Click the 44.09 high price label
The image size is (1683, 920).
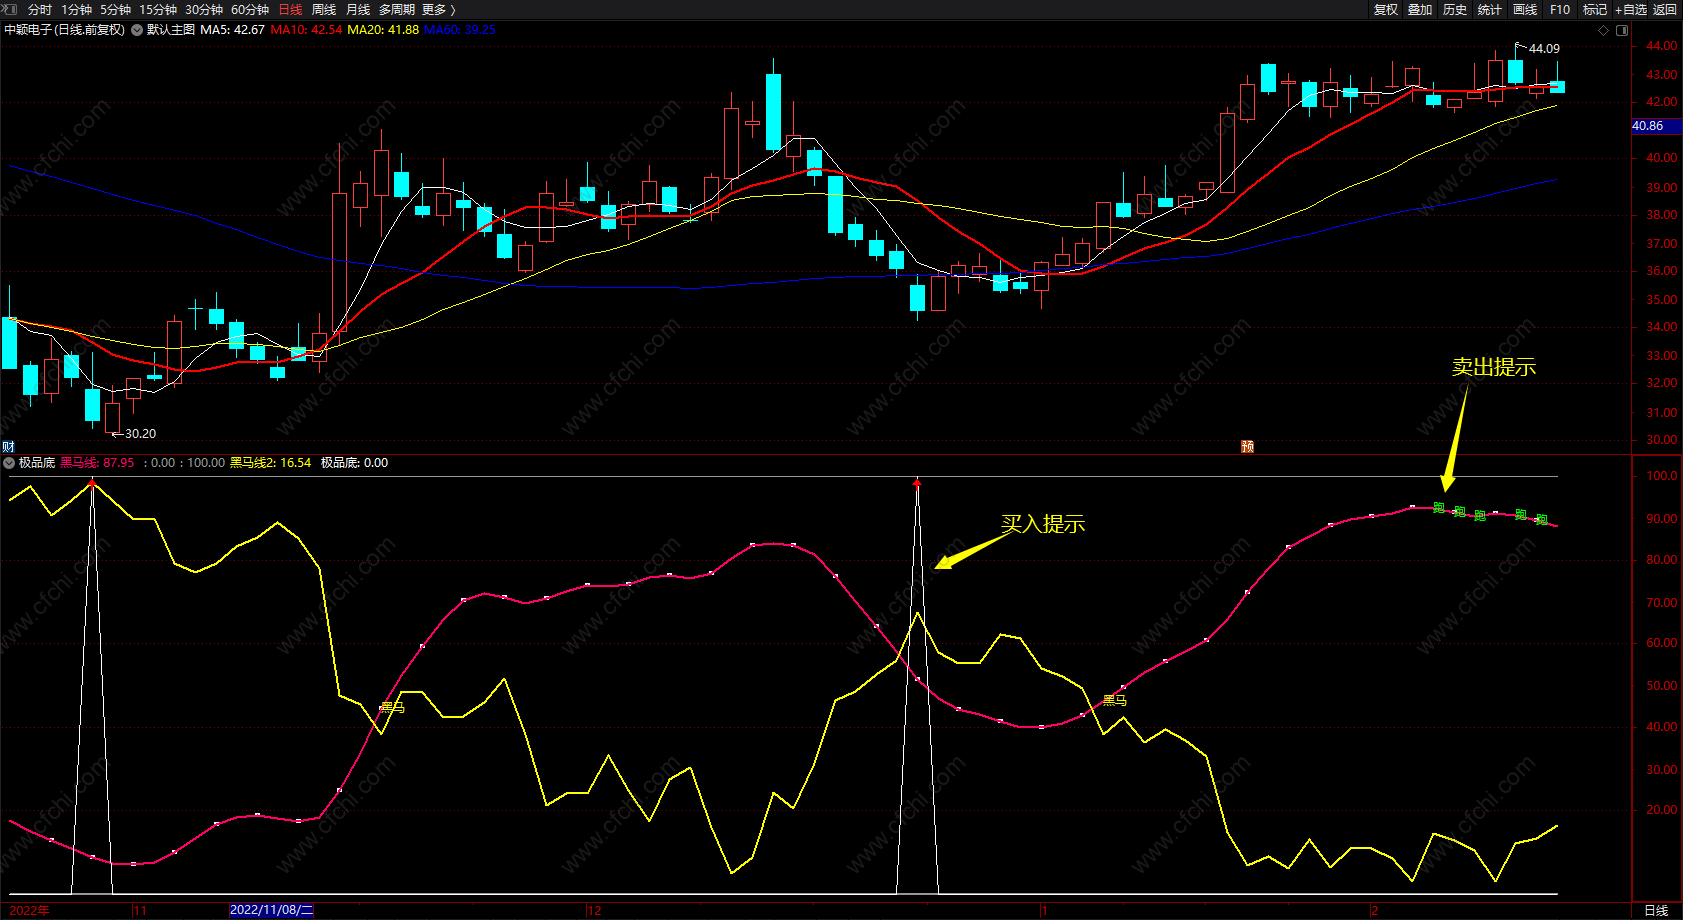(1544, 48)
